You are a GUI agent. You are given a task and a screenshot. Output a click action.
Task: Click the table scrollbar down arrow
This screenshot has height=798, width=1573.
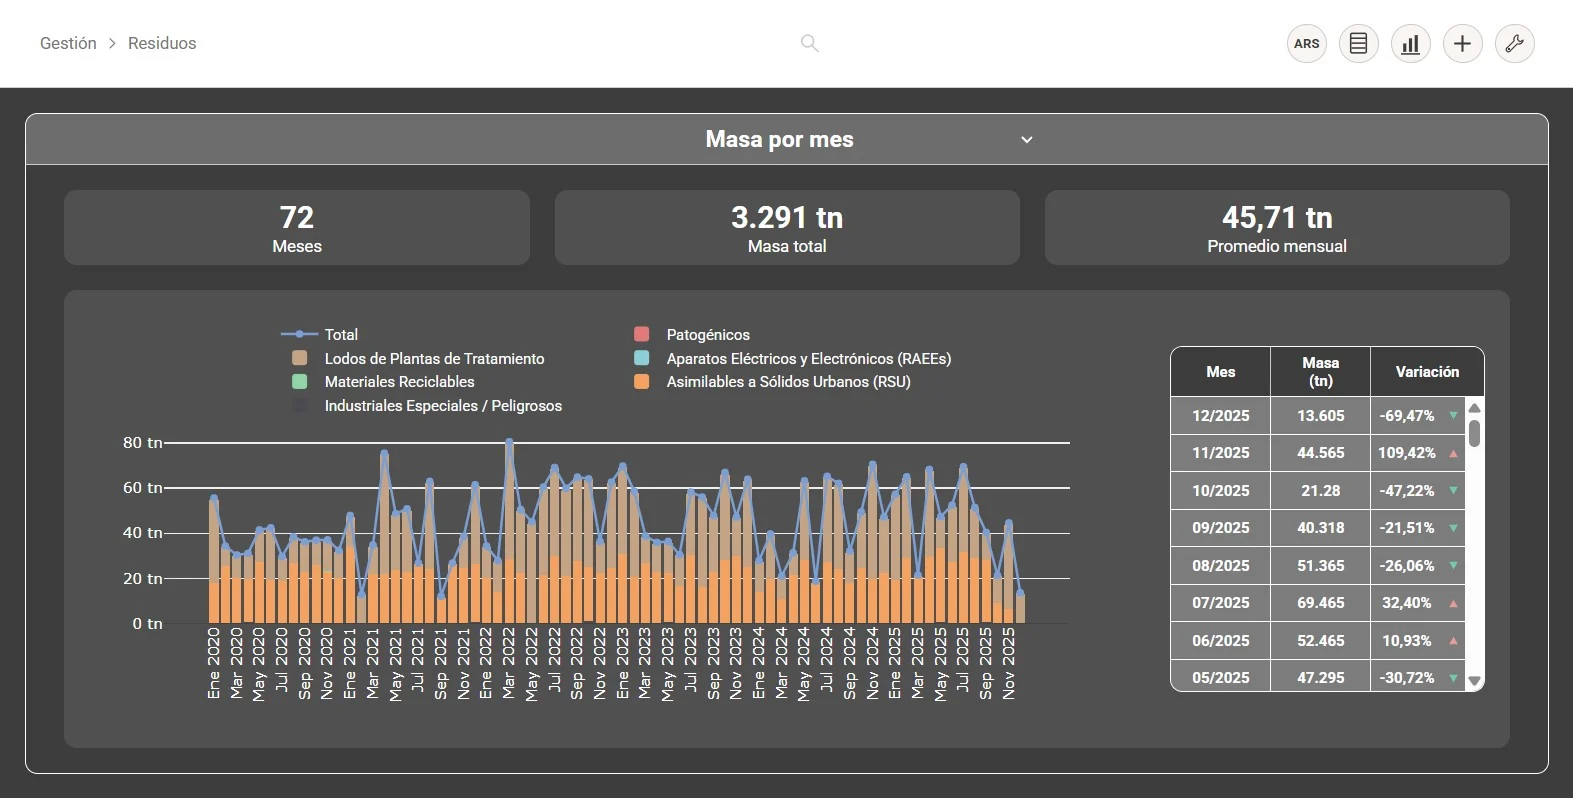point(1474,680)
